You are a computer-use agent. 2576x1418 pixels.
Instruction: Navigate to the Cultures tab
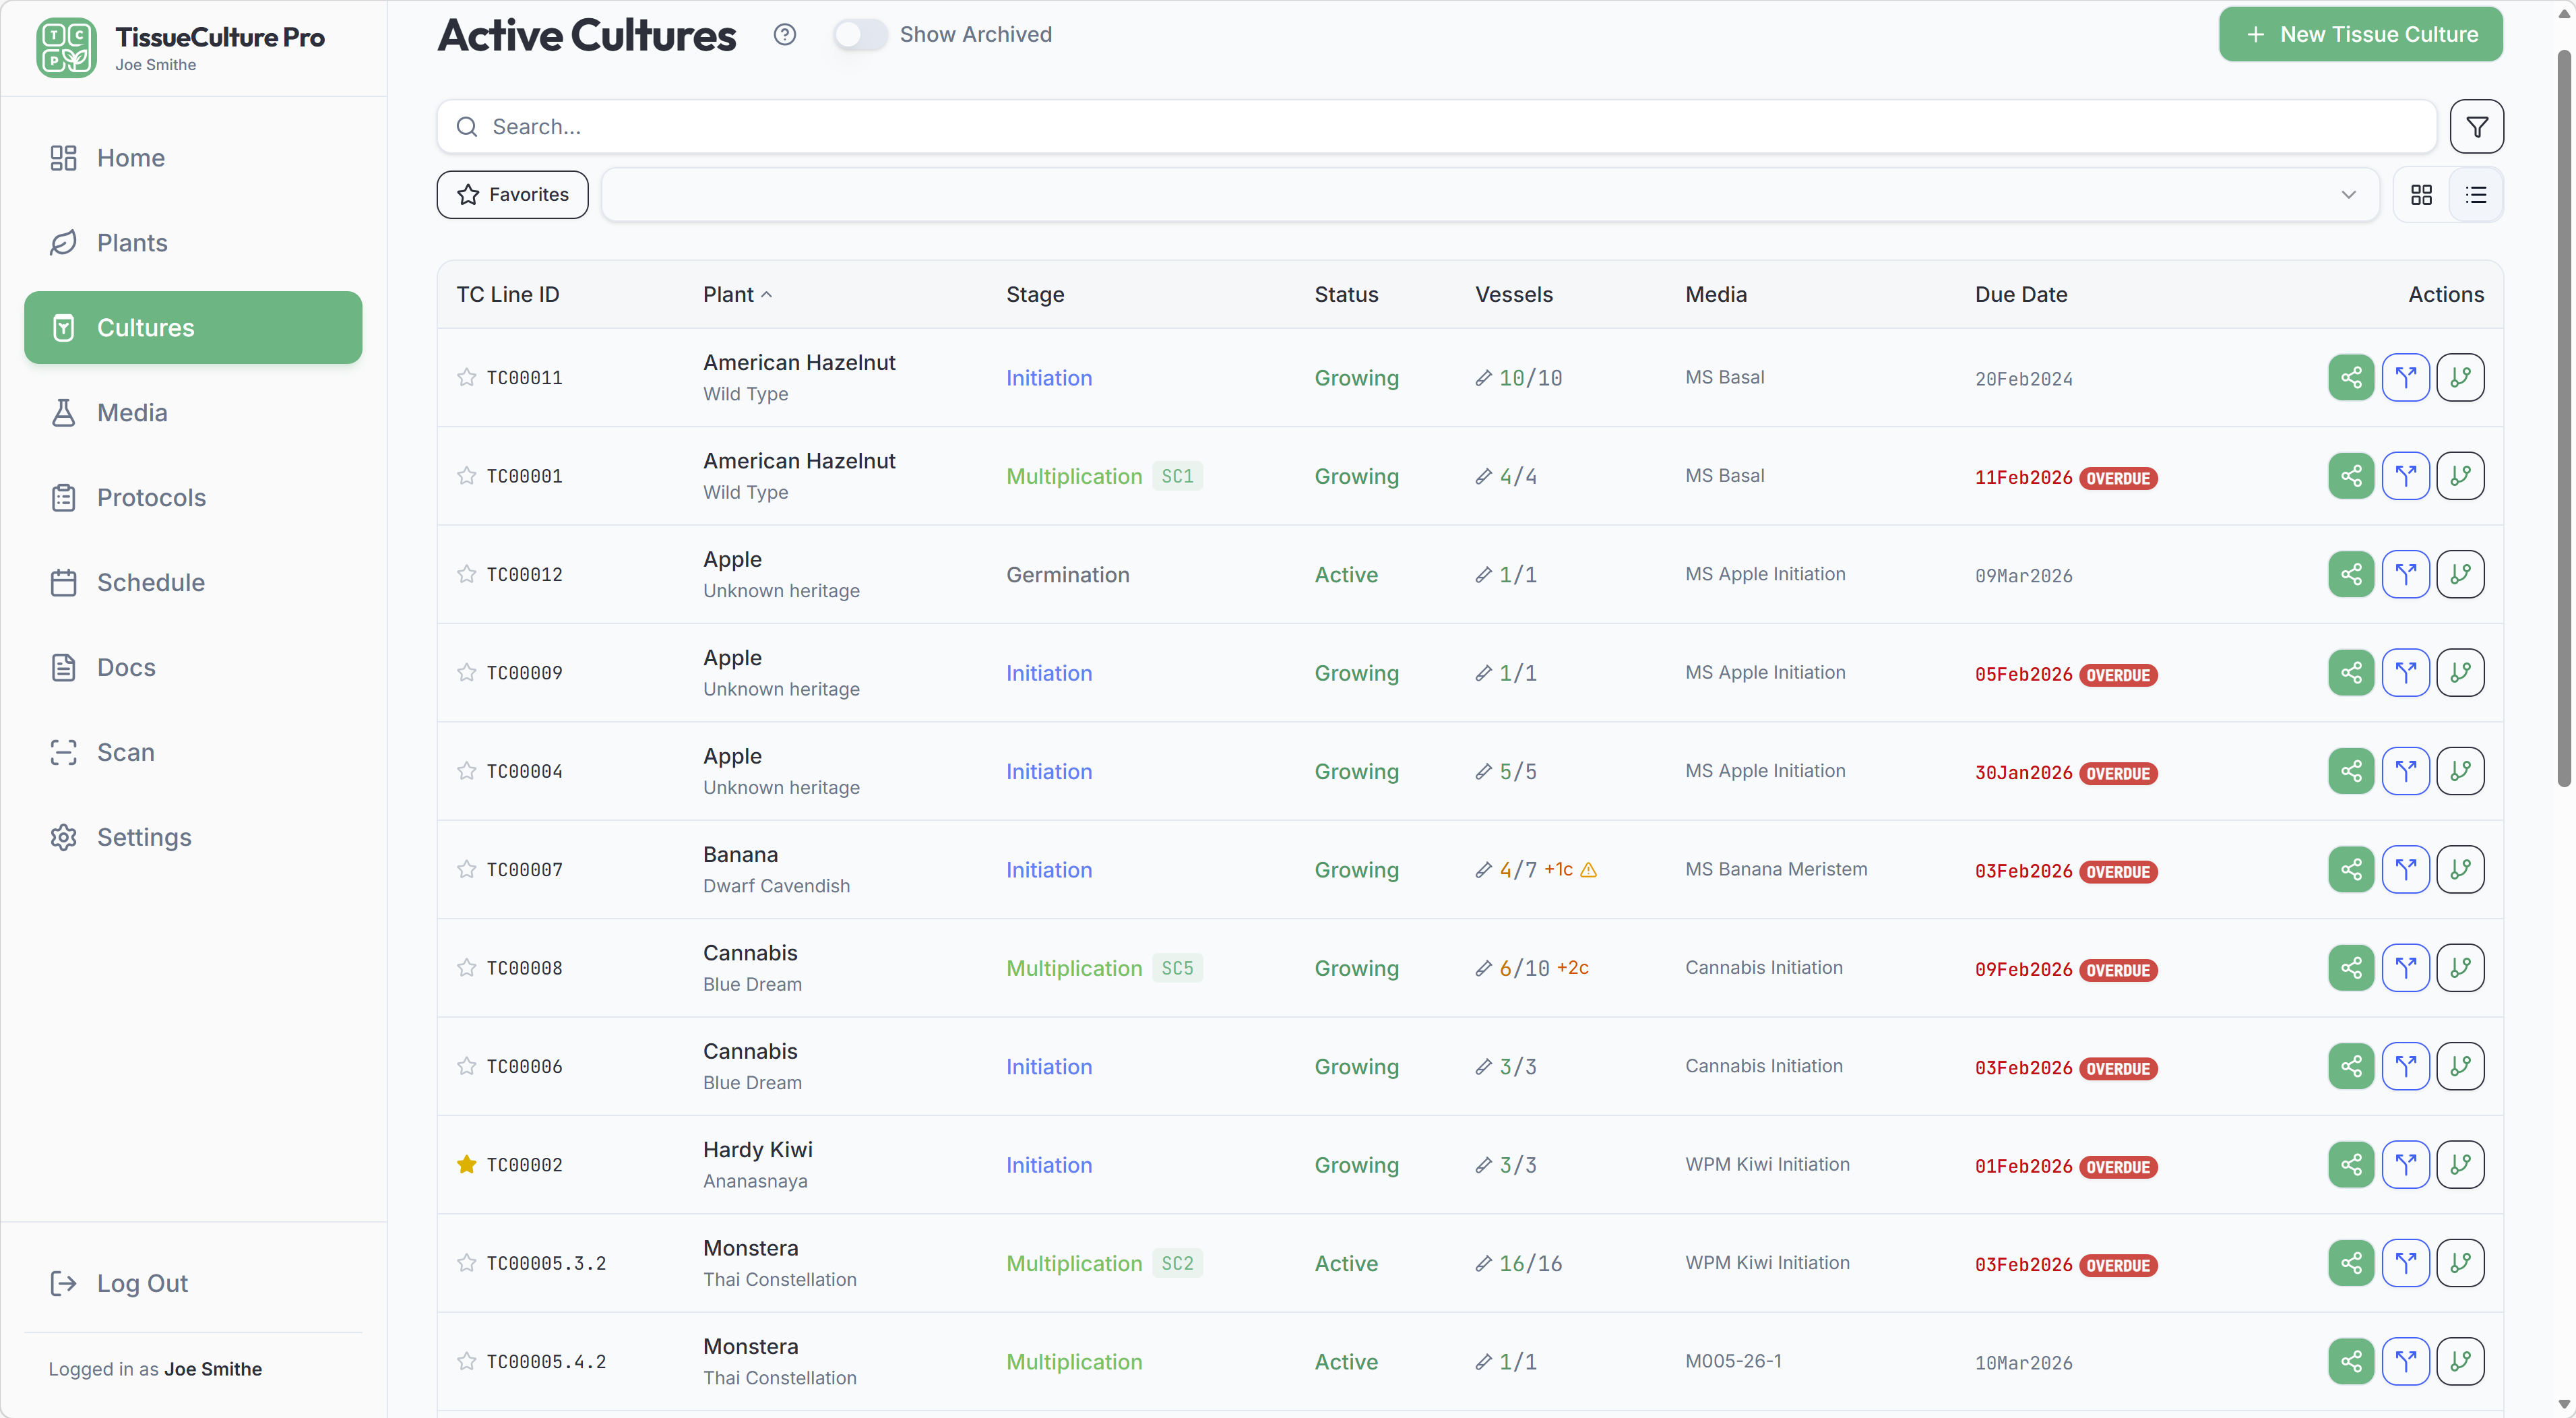pyautogui.click(x=146, y=327)
